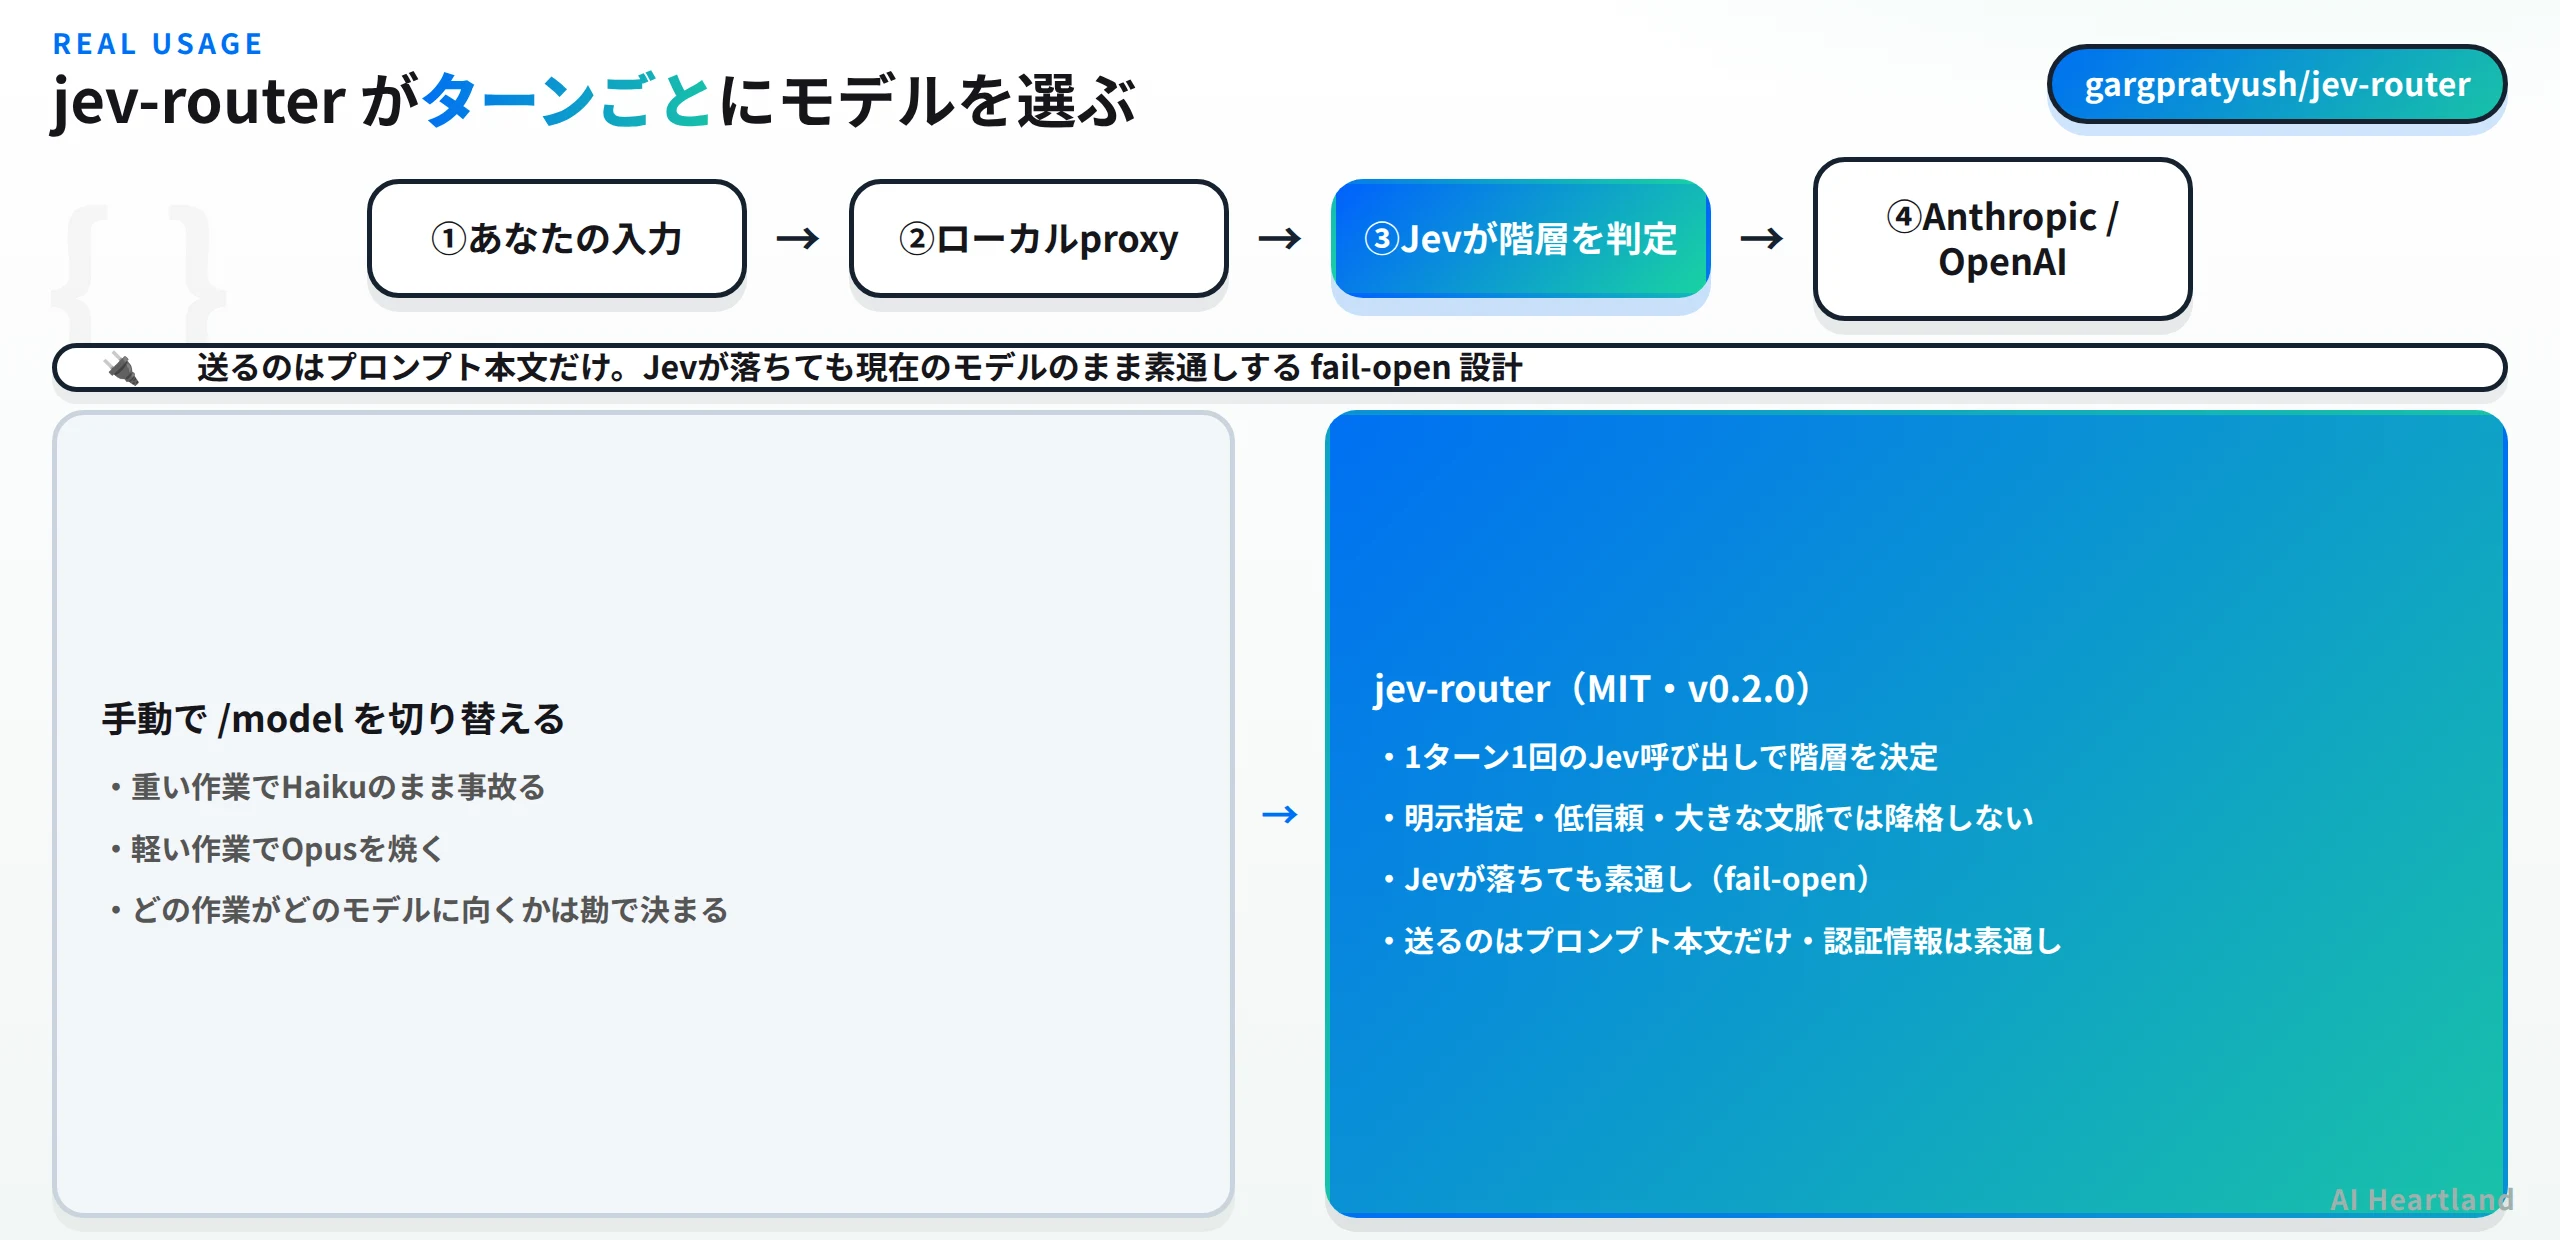Select the ②ローカルproxy step box
Image resolution: width=2560 pixels, height=1240 pixels.
[1039, 239]
